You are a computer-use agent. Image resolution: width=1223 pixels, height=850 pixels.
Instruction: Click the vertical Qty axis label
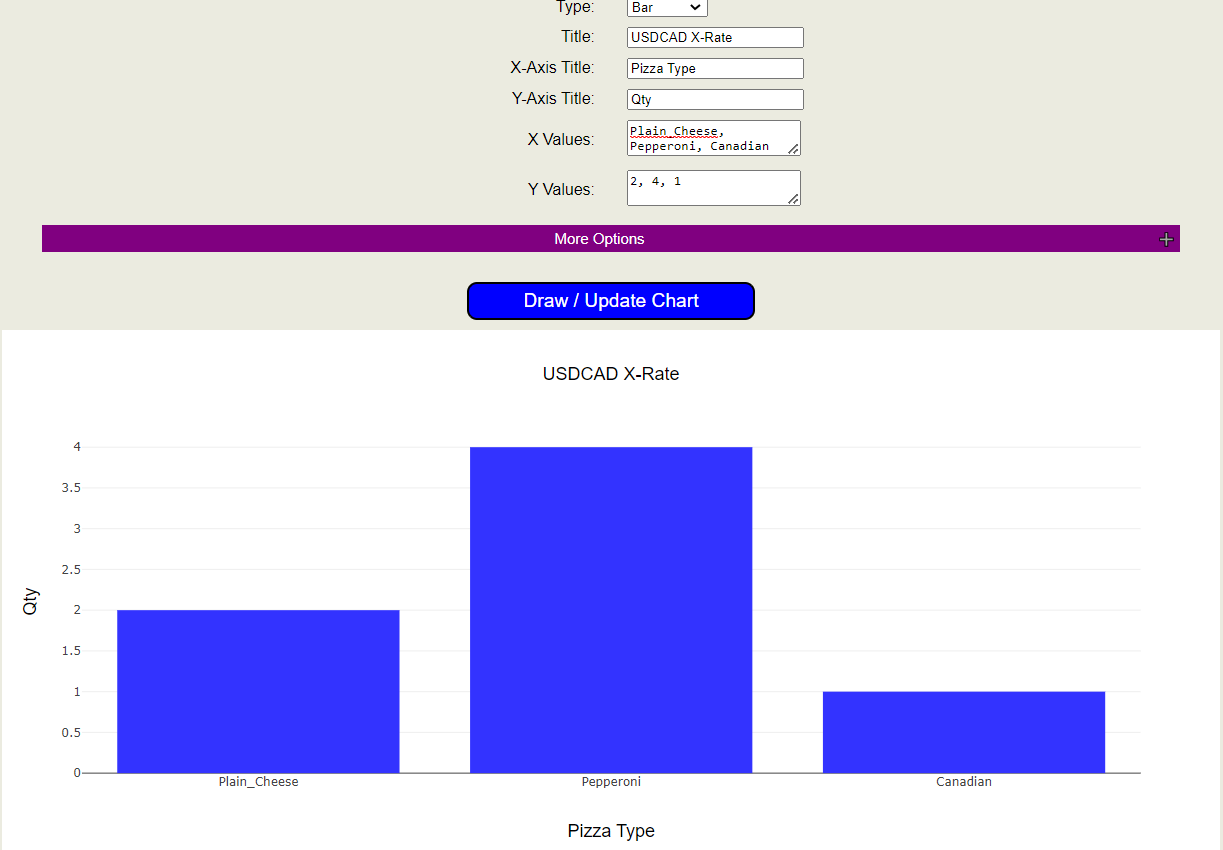pyautogui.click(x=30, y=600)
